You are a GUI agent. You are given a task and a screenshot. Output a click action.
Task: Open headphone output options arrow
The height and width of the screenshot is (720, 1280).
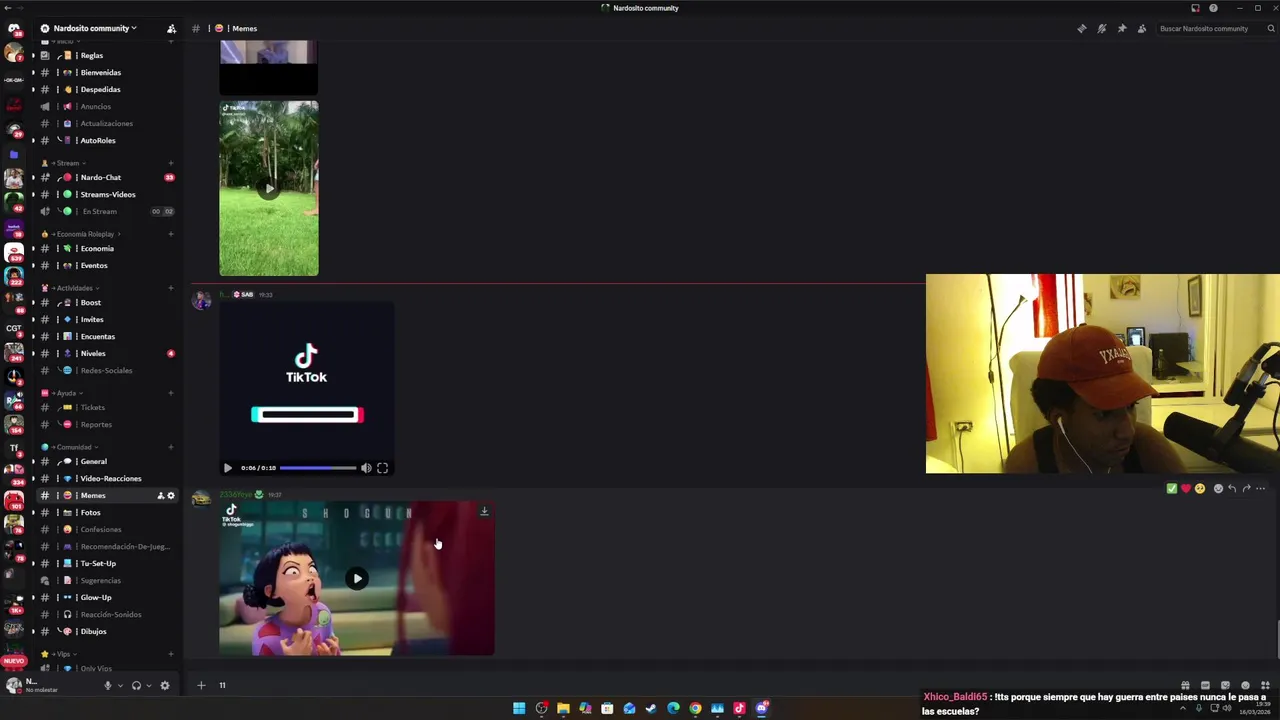pos(148,685)
